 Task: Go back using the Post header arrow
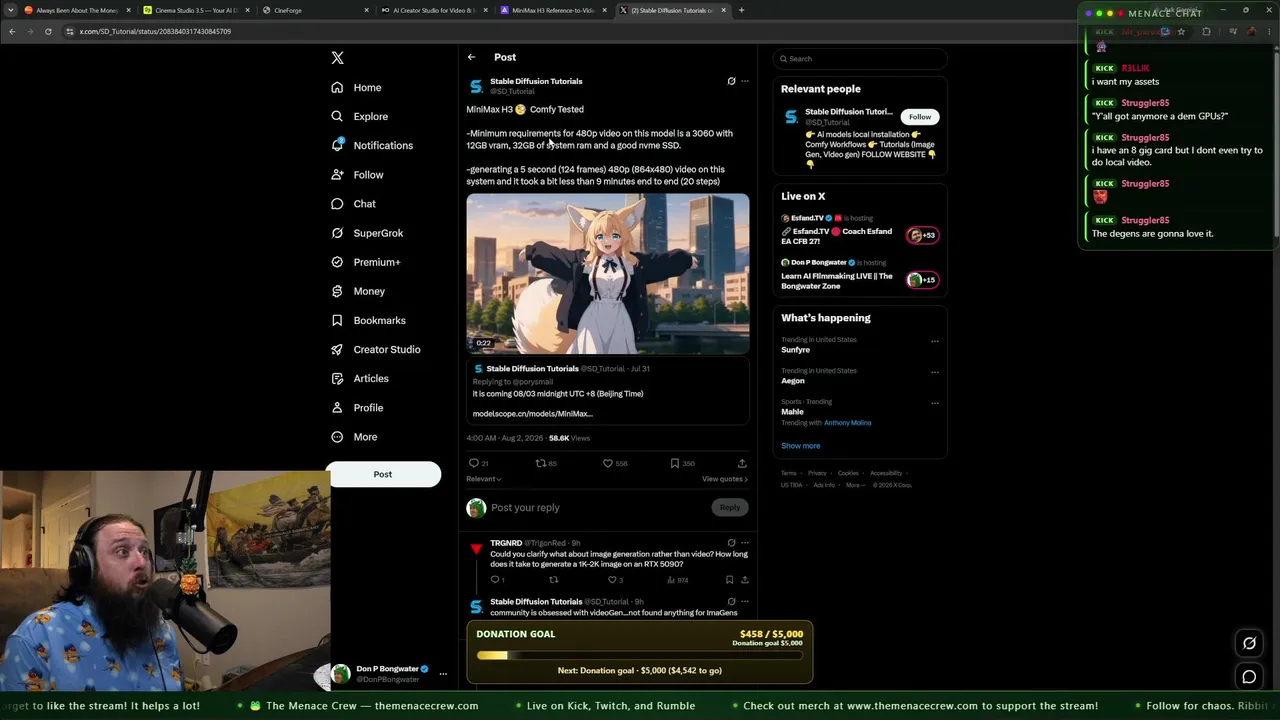[472, 57]
